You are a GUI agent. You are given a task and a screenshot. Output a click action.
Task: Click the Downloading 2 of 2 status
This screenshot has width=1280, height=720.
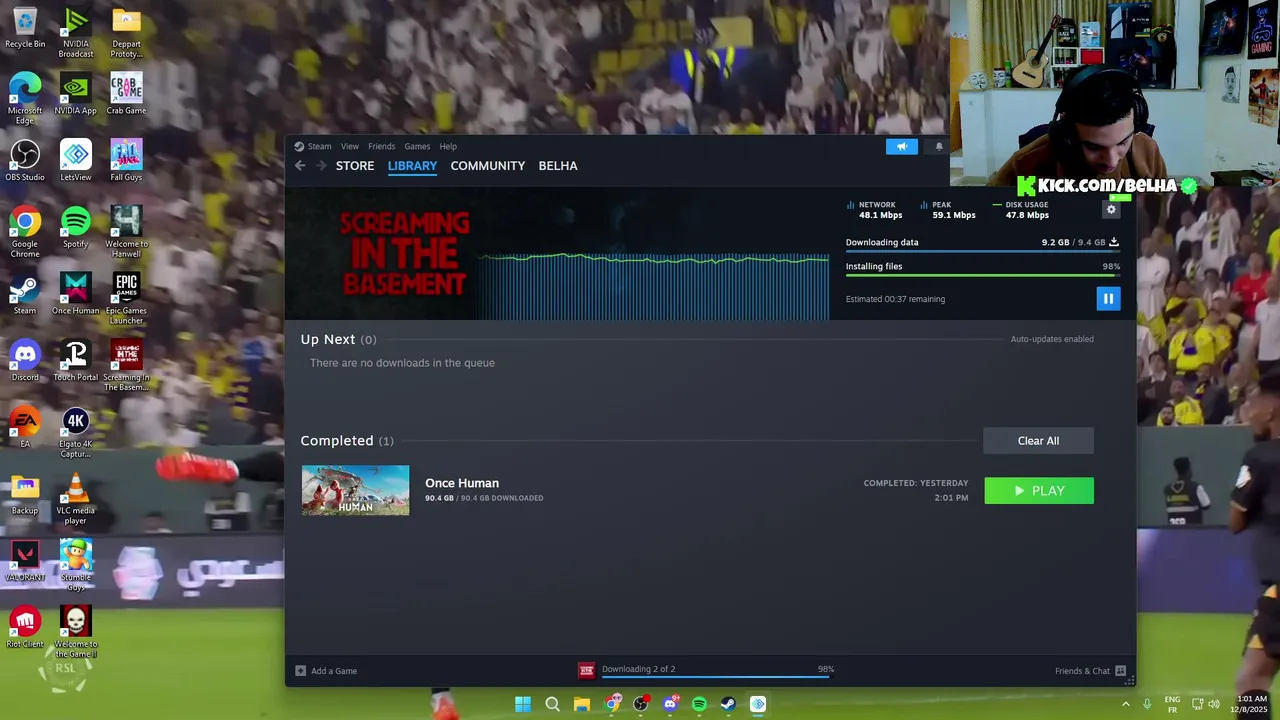(x=638, y=669)
